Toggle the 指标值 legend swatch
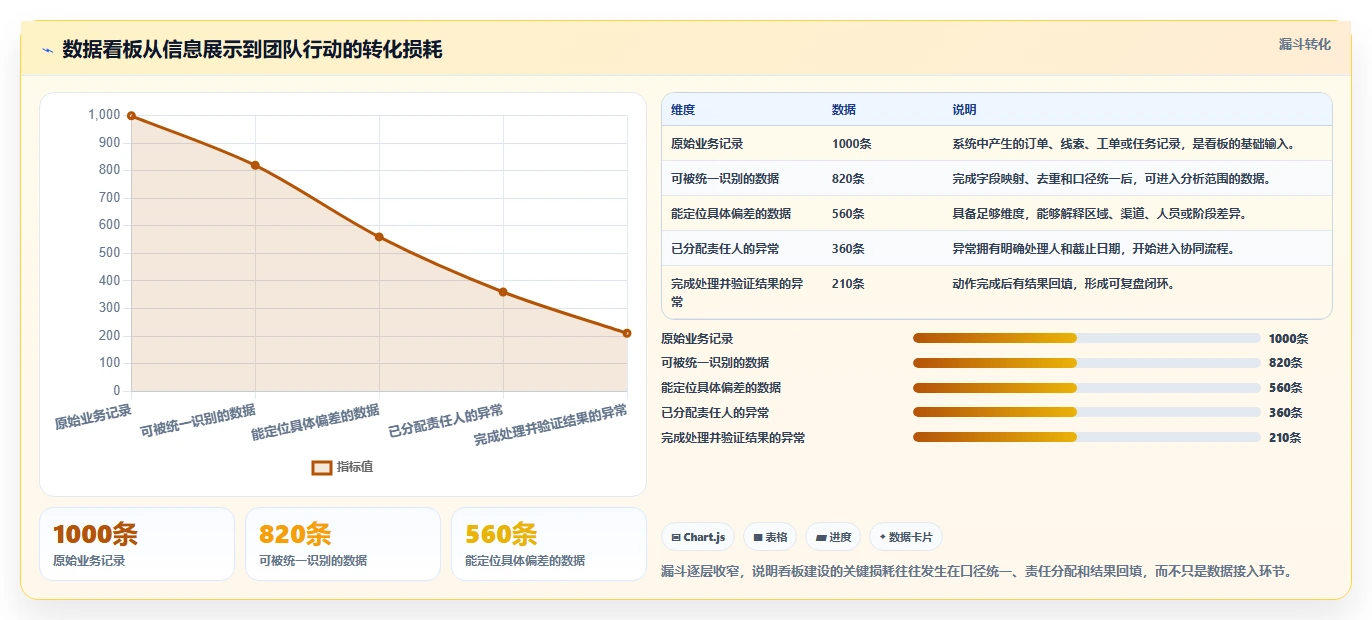This screenshot has width=1372, height=620. [321, 467]
